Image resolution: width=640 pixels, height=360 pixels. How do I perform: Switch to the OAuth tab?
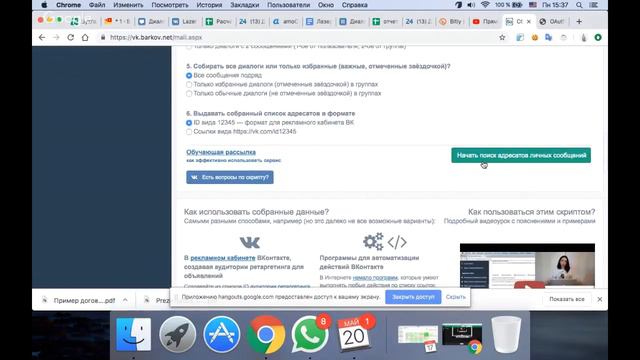552,21
